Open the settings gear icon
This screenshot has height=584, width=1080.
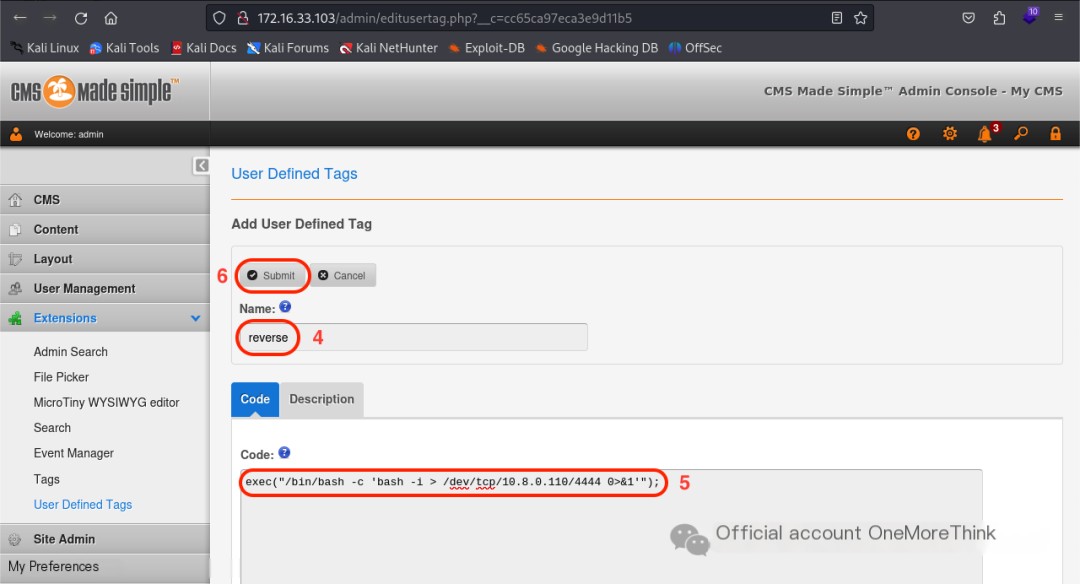(x=950, y=134)
